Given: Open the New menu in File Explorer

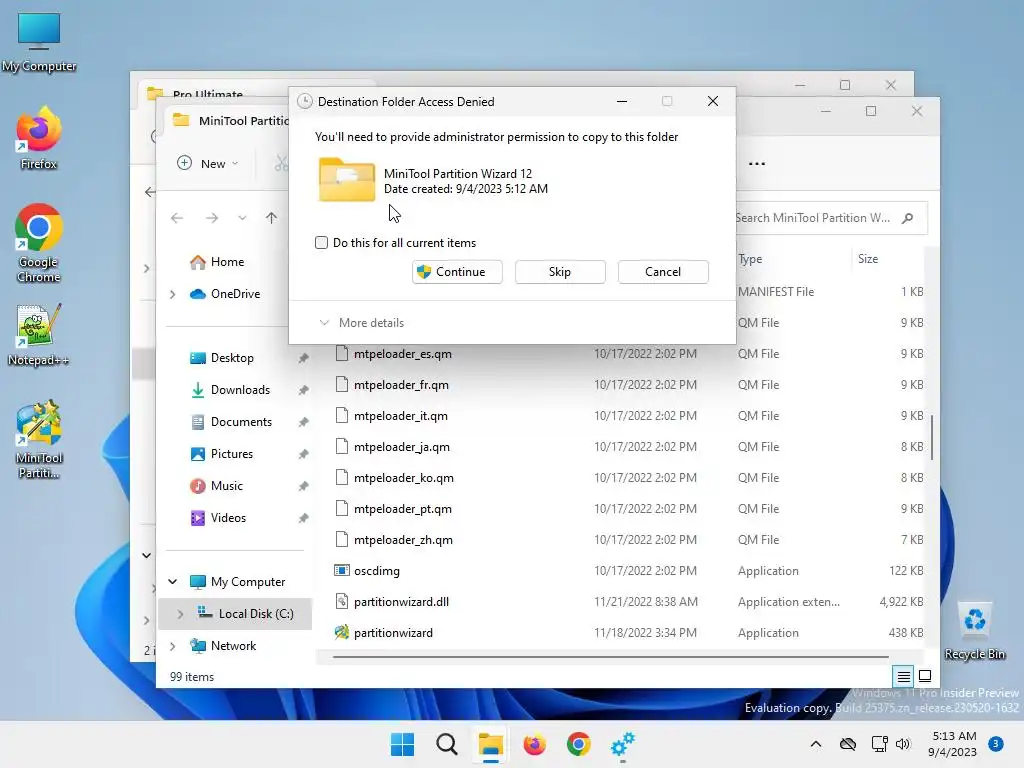Looking at the screenshot, I should pyautogui.click(x=208, y=163).
